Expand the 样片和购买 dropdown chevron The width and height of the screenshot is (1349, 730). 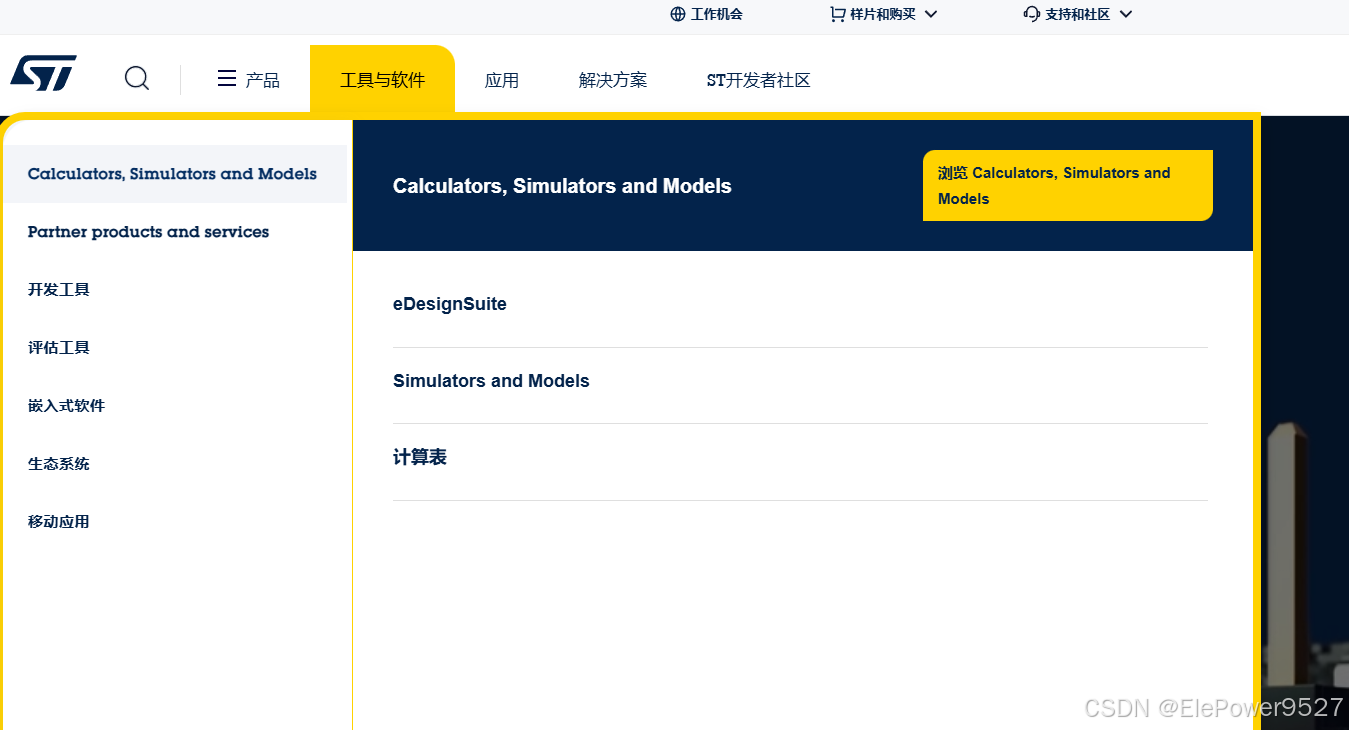[x=931, y=14]
